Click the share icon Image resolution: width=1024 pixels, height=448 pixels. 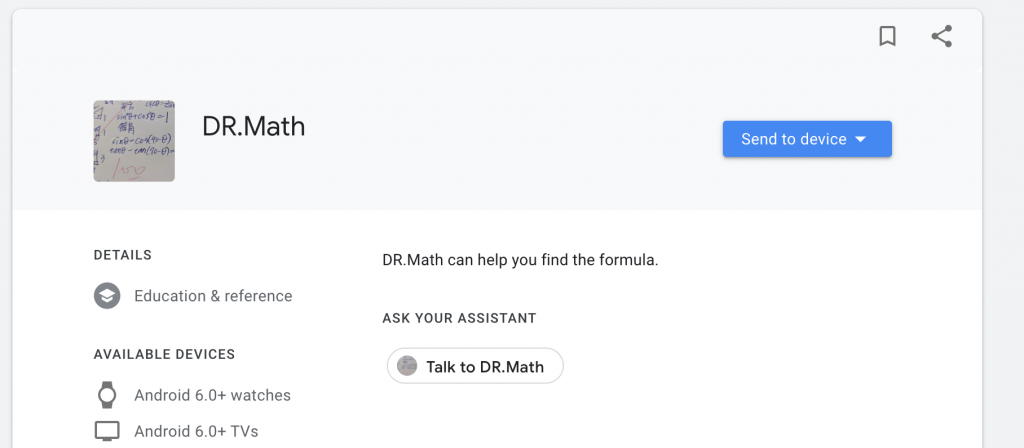coord(941,37)
